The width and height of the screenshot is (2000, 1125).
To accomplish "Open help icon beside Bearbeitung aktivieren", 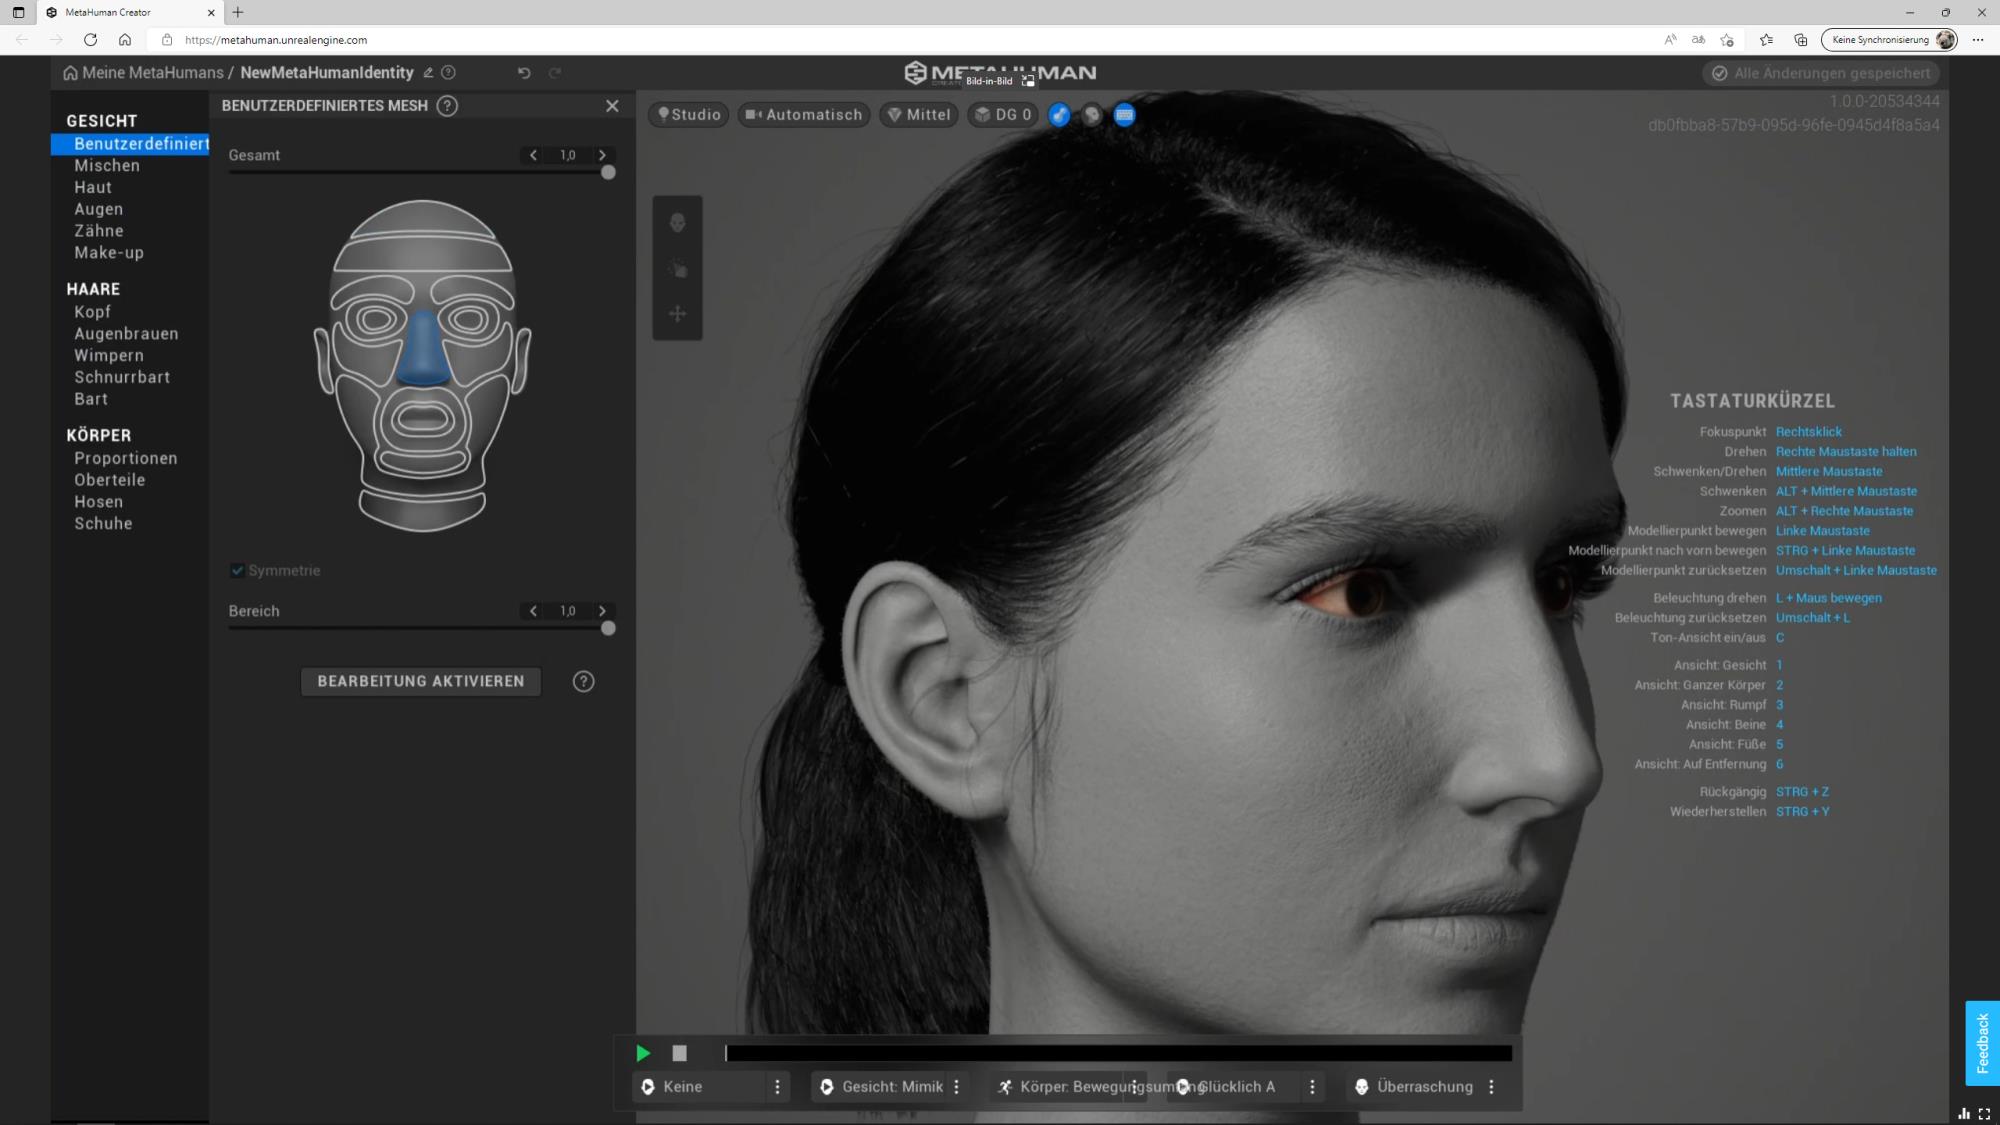I will click(583, 681).
